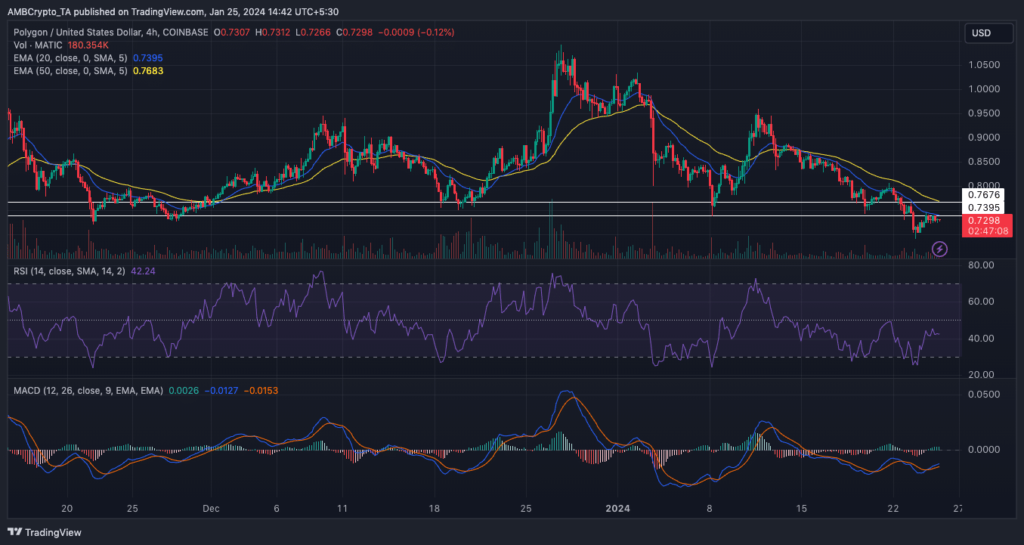Open the USD currency selector
The width and height of the screenshot is (1024, 545).
[x=983, y=34]
